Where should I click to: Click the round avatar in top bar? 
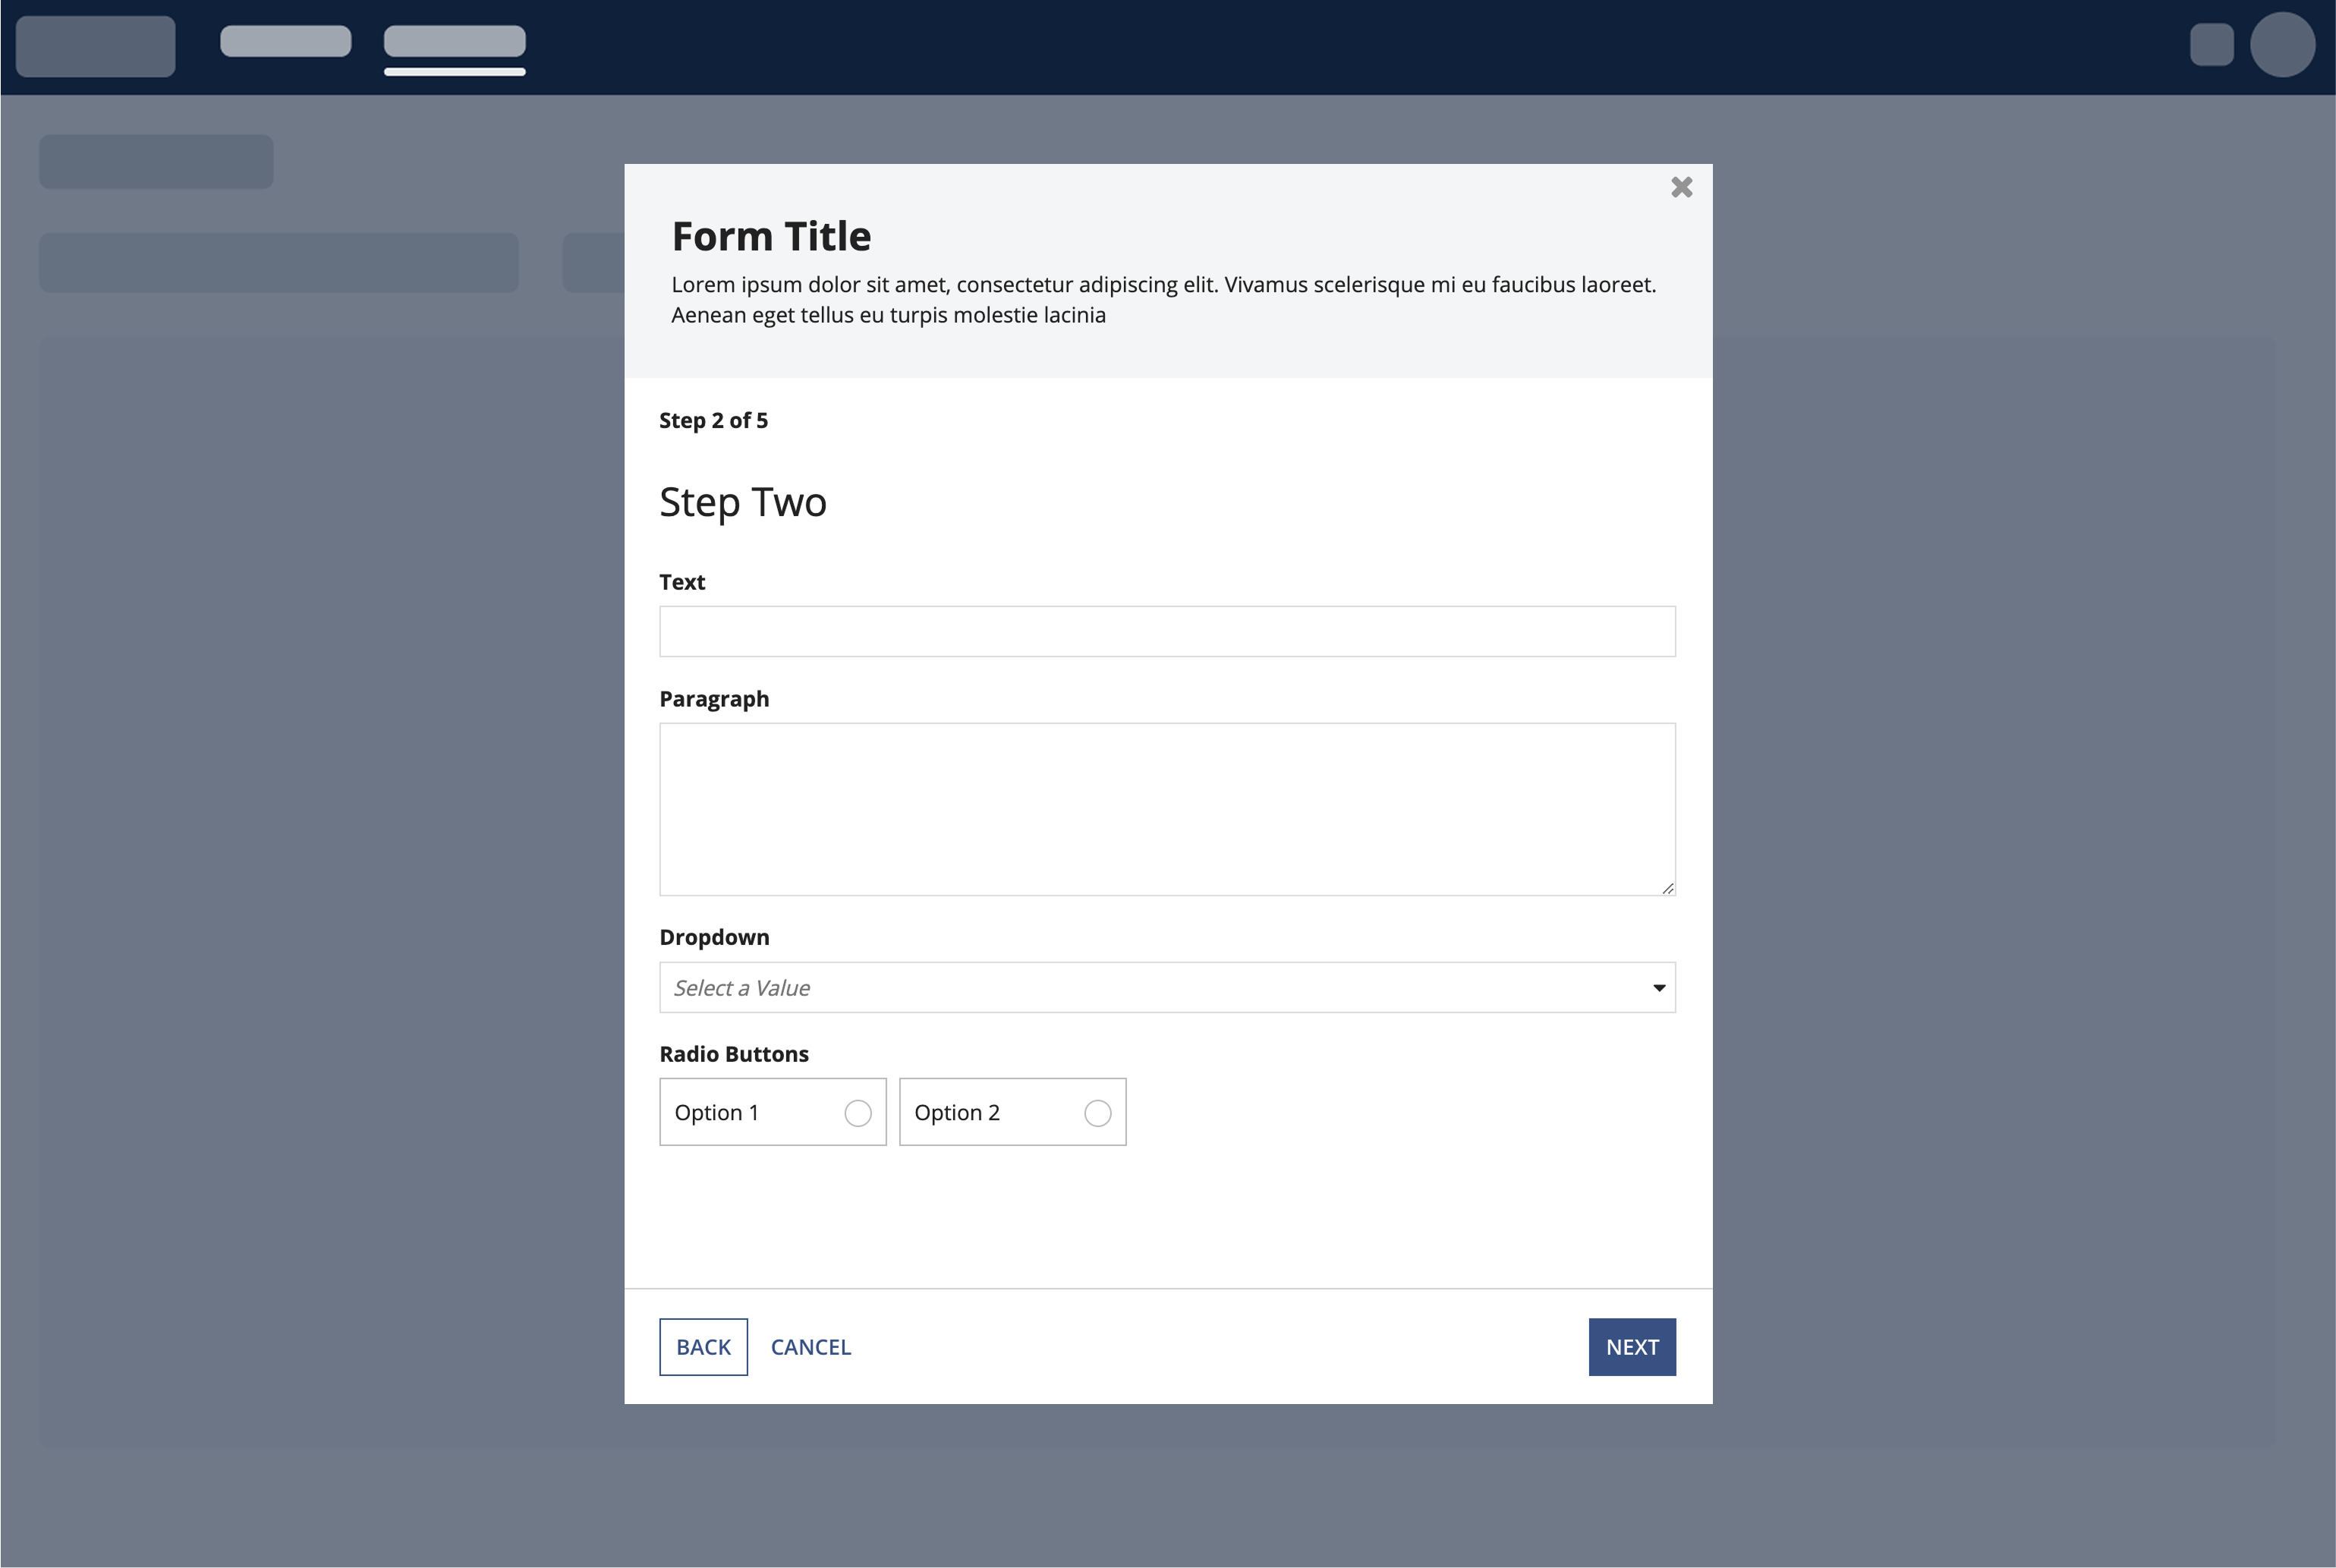[2281, 45]
